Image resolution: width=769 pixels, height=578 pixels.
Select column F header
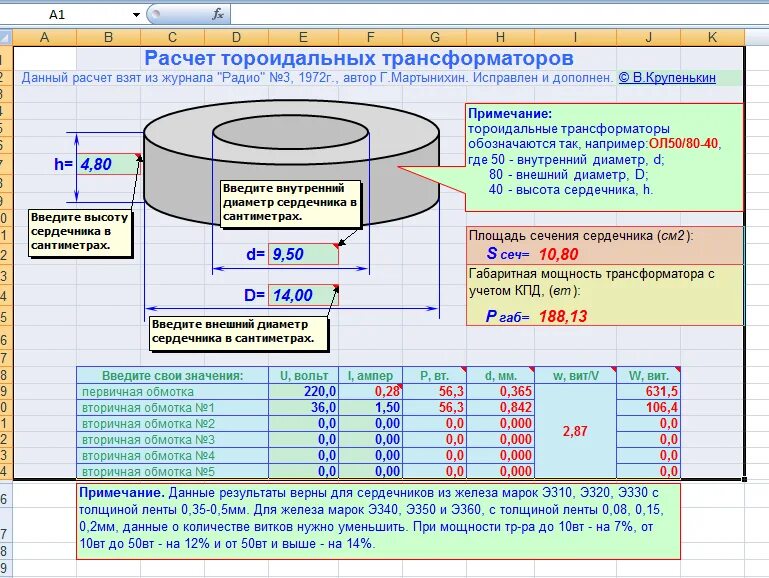[x=370, y=37]
